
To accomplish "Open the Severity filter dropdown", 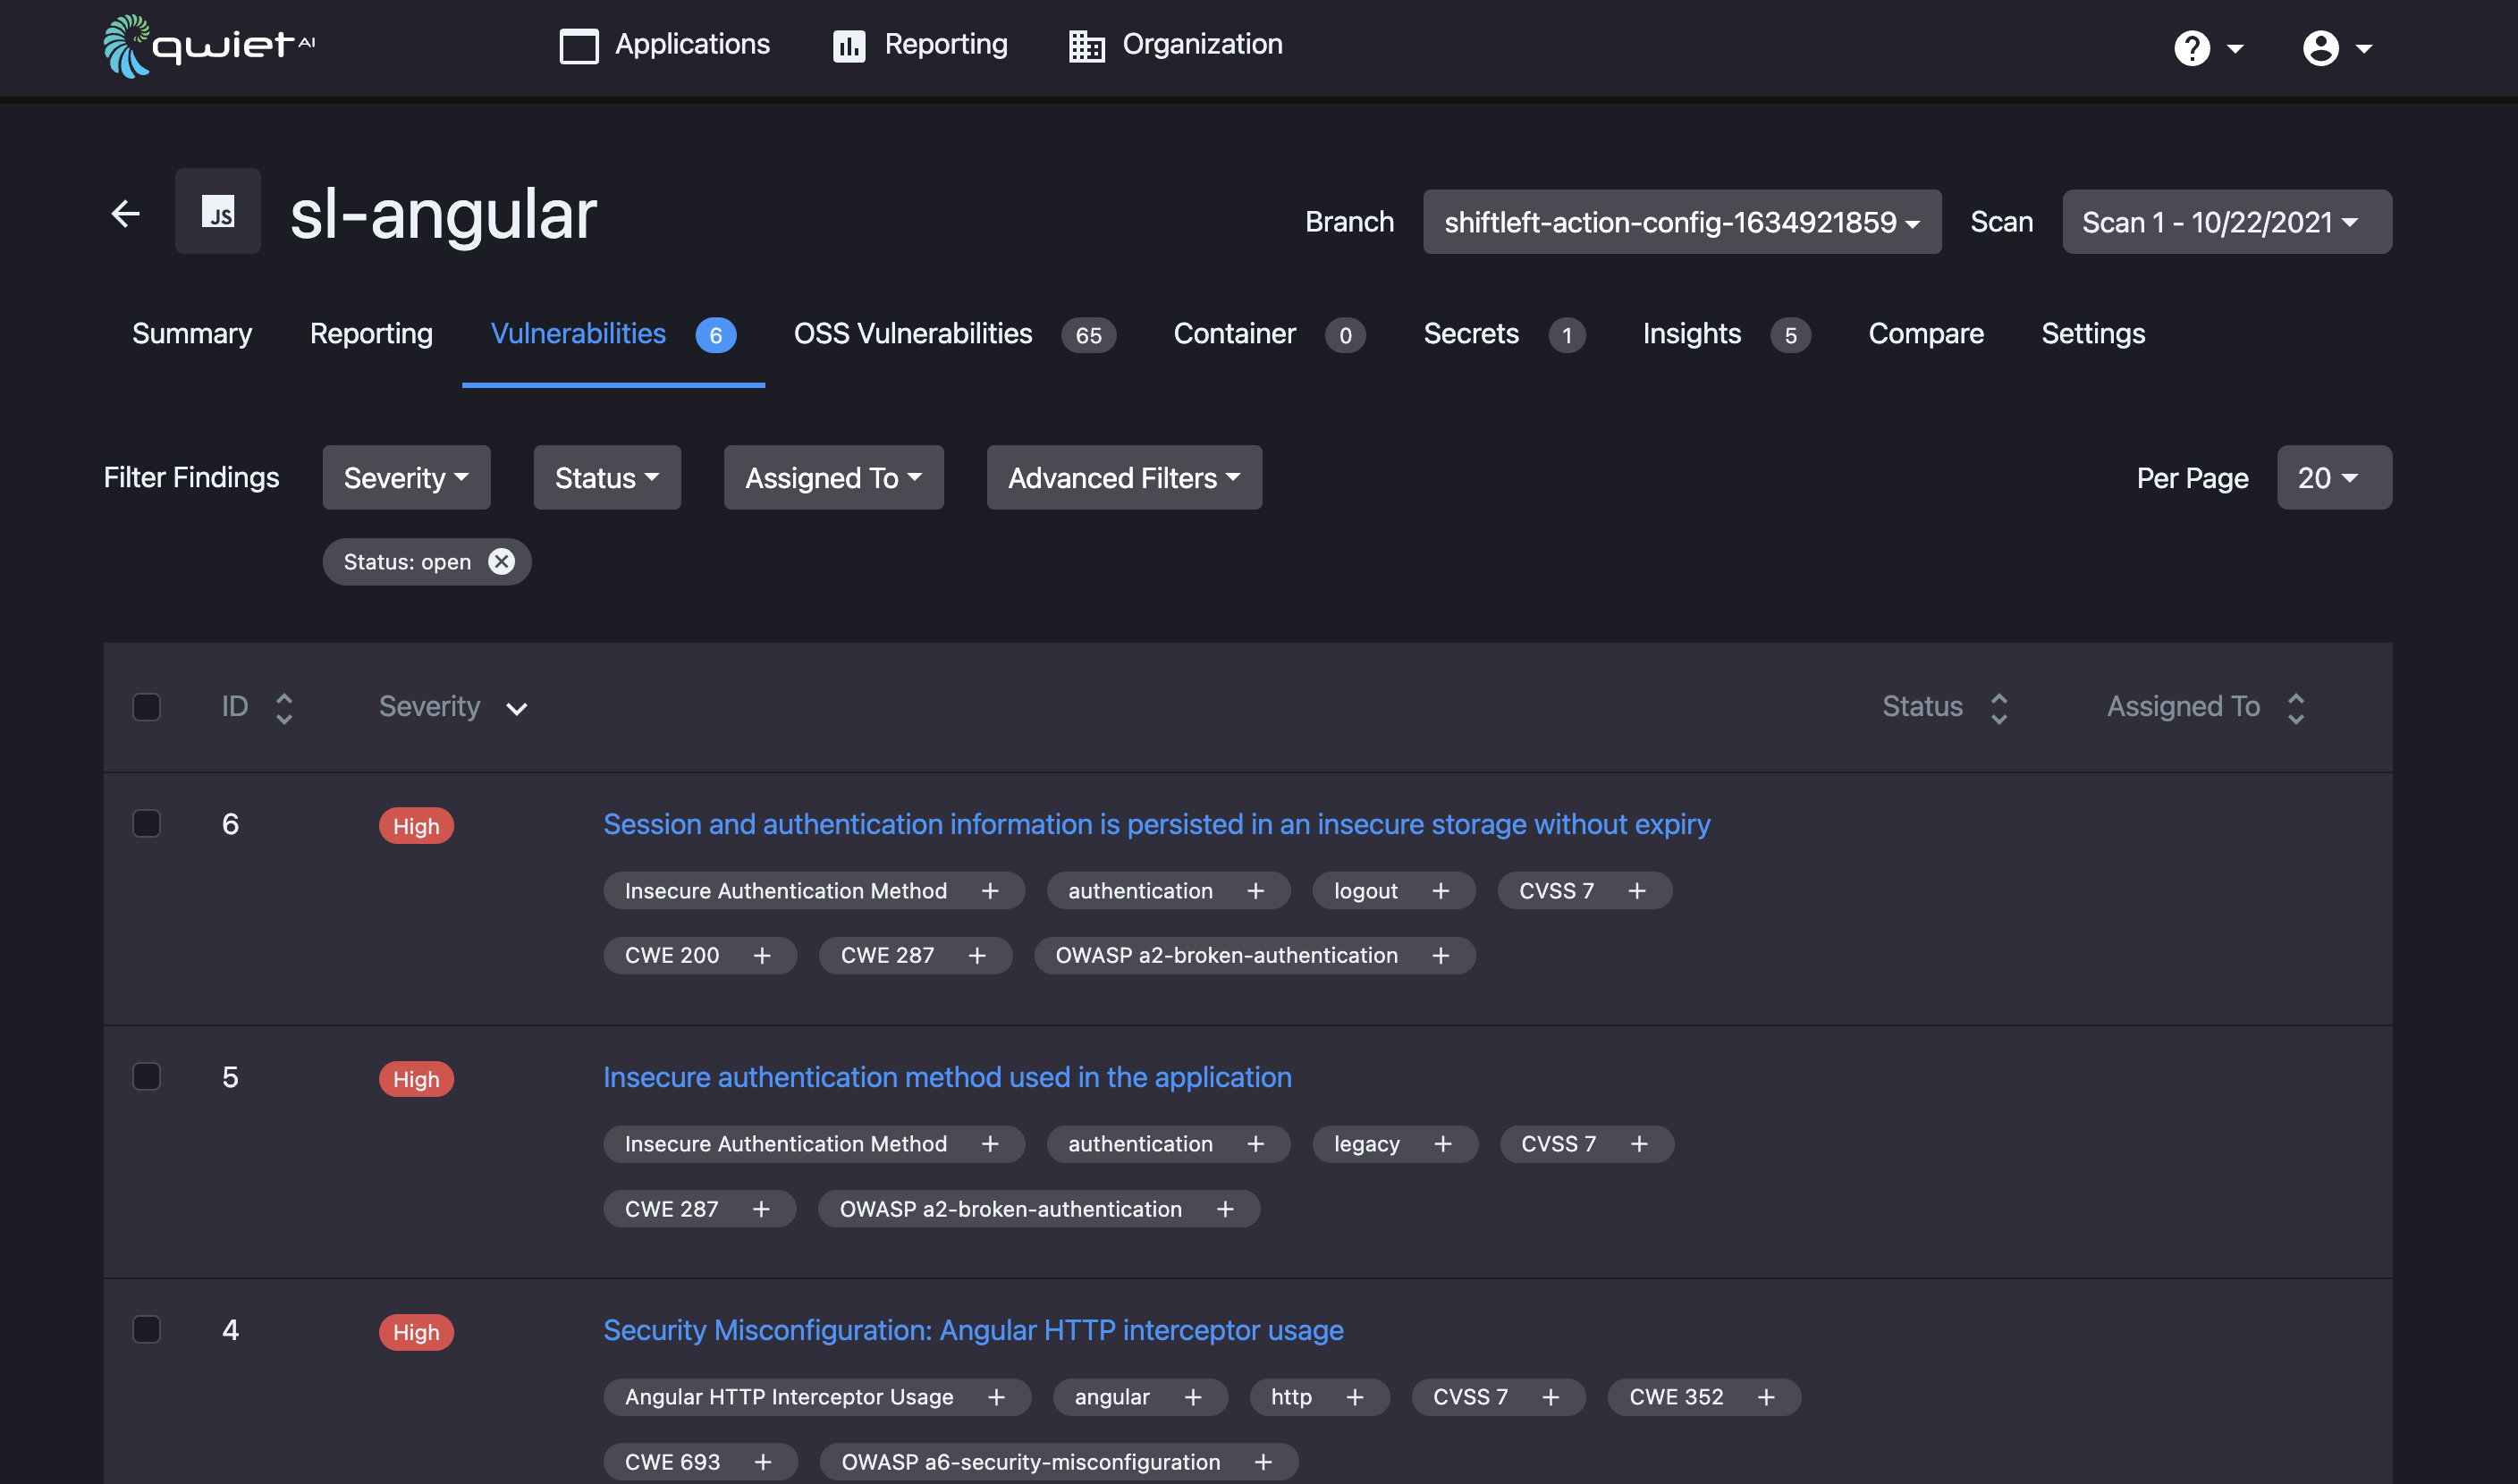I will click(406, 478).
